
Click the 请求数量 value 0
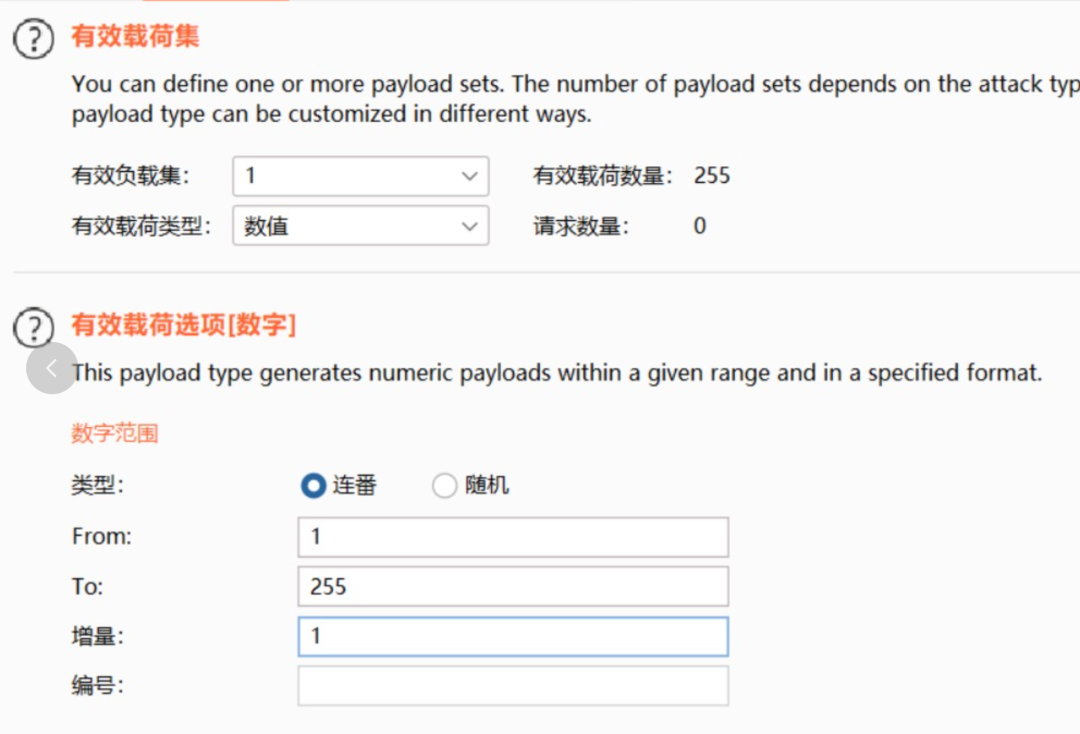coord(700,226)
